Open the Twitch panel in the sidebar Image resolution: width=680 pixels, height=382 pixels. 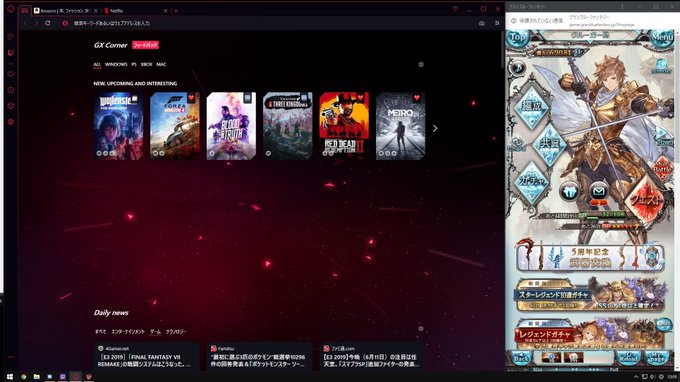(x=11, y=52)
